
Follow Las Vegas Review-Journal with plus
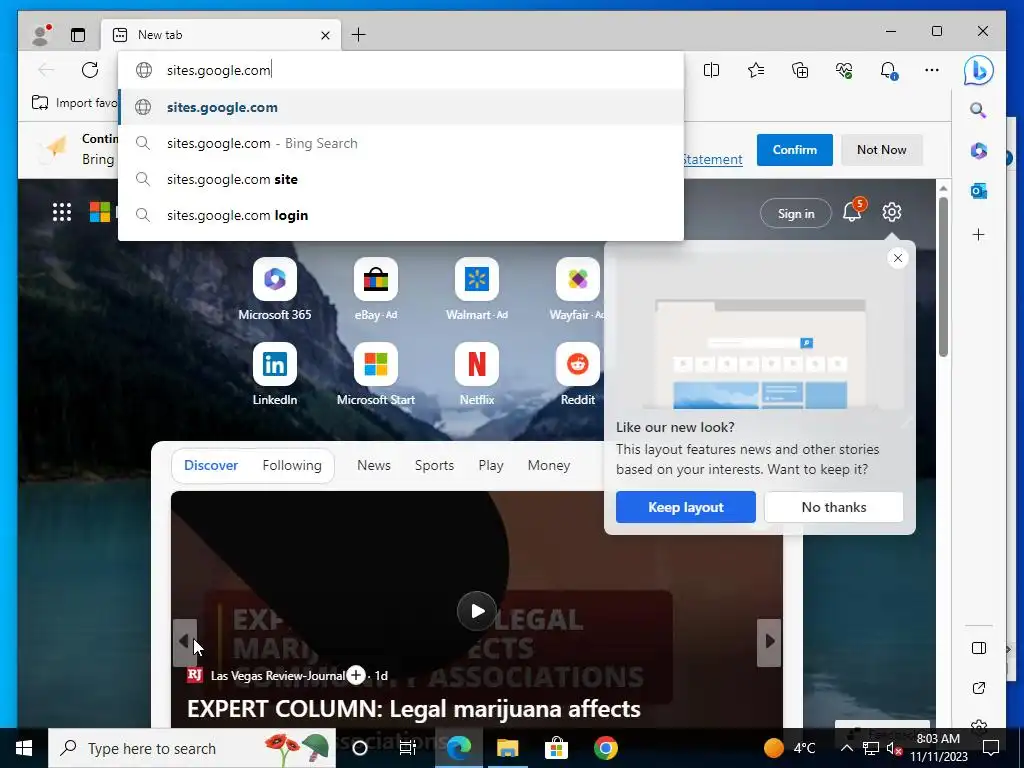click(x=356, y=675)
